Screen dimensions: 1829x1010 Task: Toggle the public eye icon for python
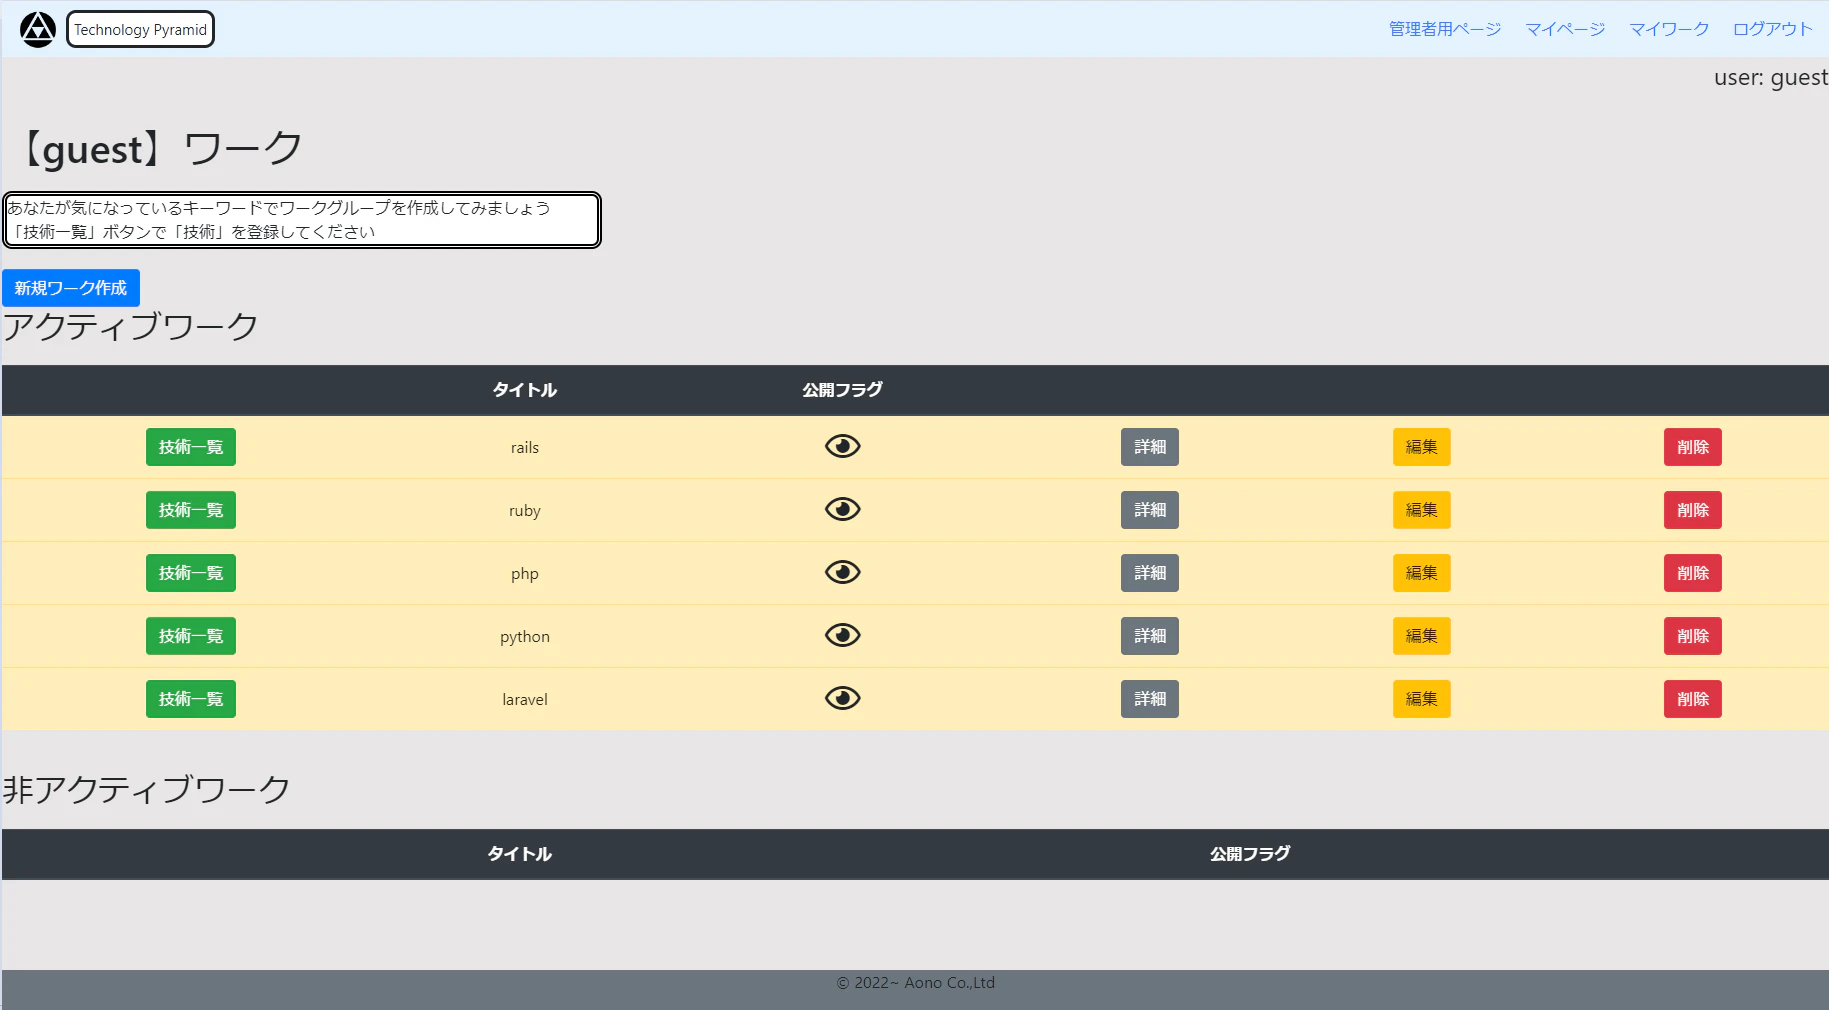coord(843,635)
